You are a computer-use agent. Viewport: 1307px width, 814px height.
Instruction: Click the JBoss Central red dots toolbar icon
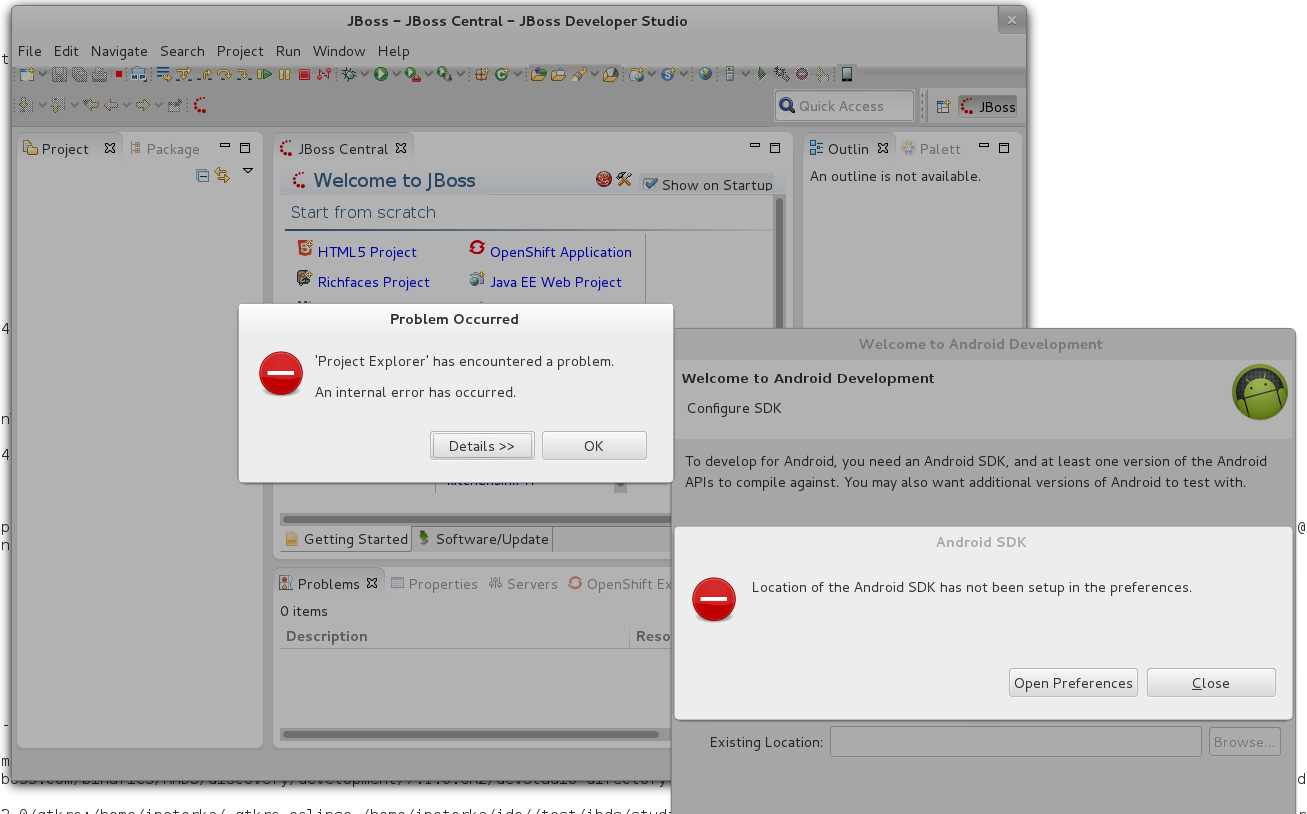tap(200, 105)
